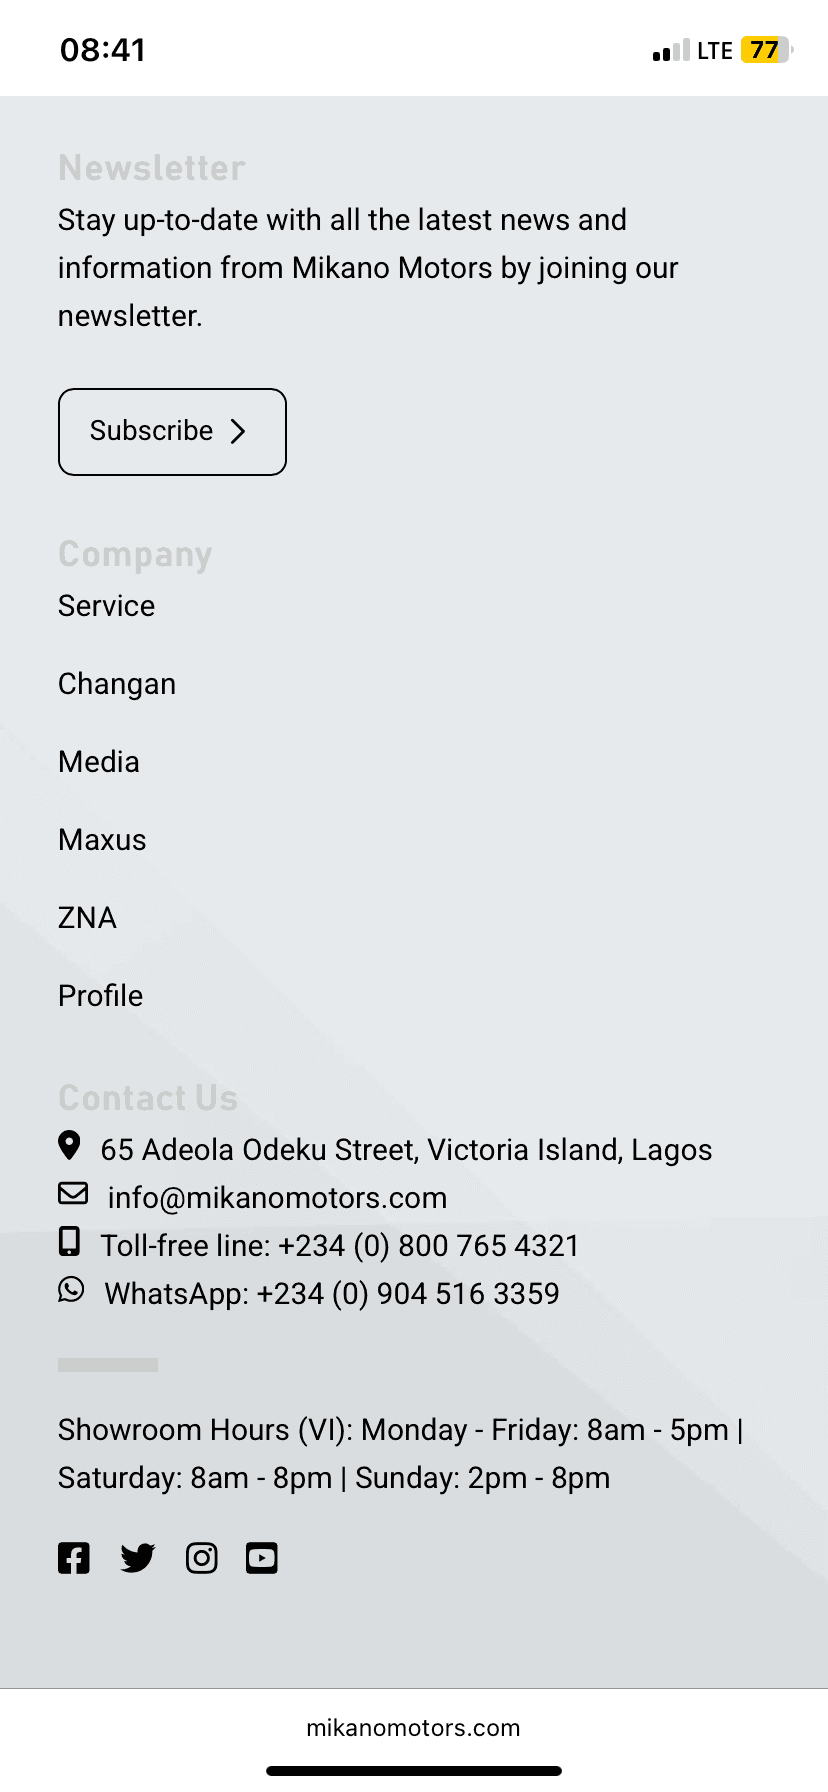Open the Twitter social icon
Viewport: 828px width, 1792px height.
(x=138, y=1558)
